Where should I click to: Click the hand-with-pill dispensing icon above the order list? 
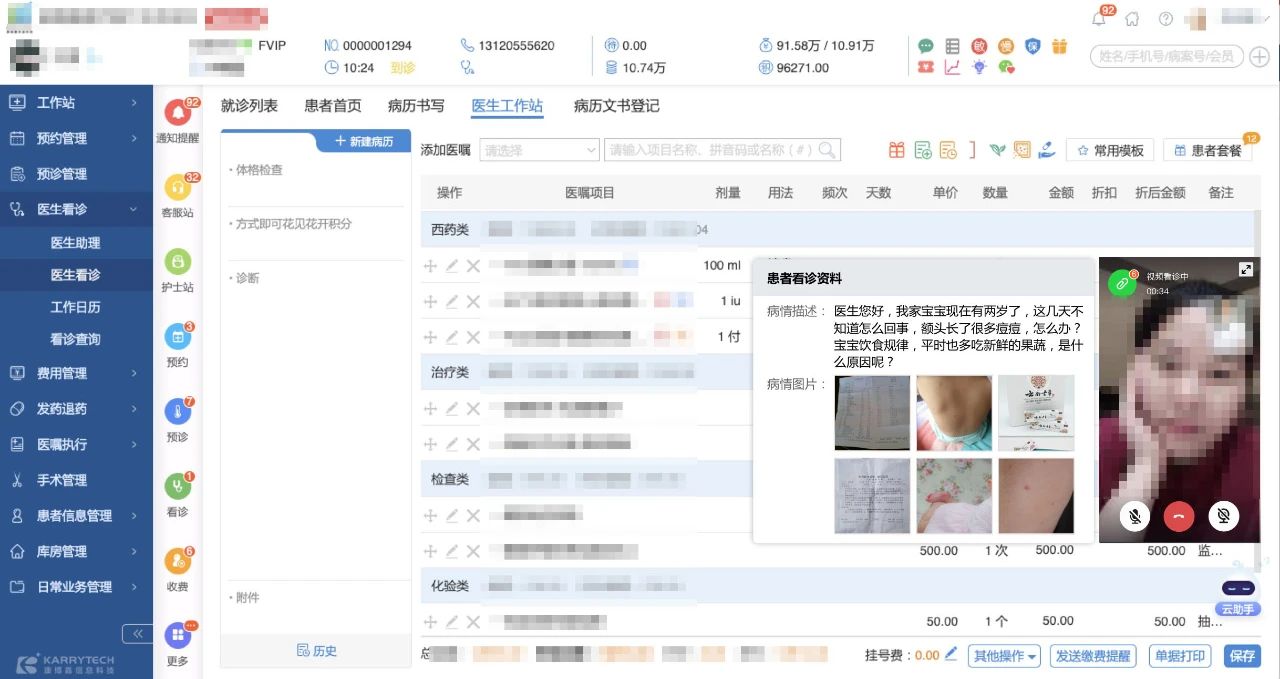pyautogui.click(x=1046, y=150)
